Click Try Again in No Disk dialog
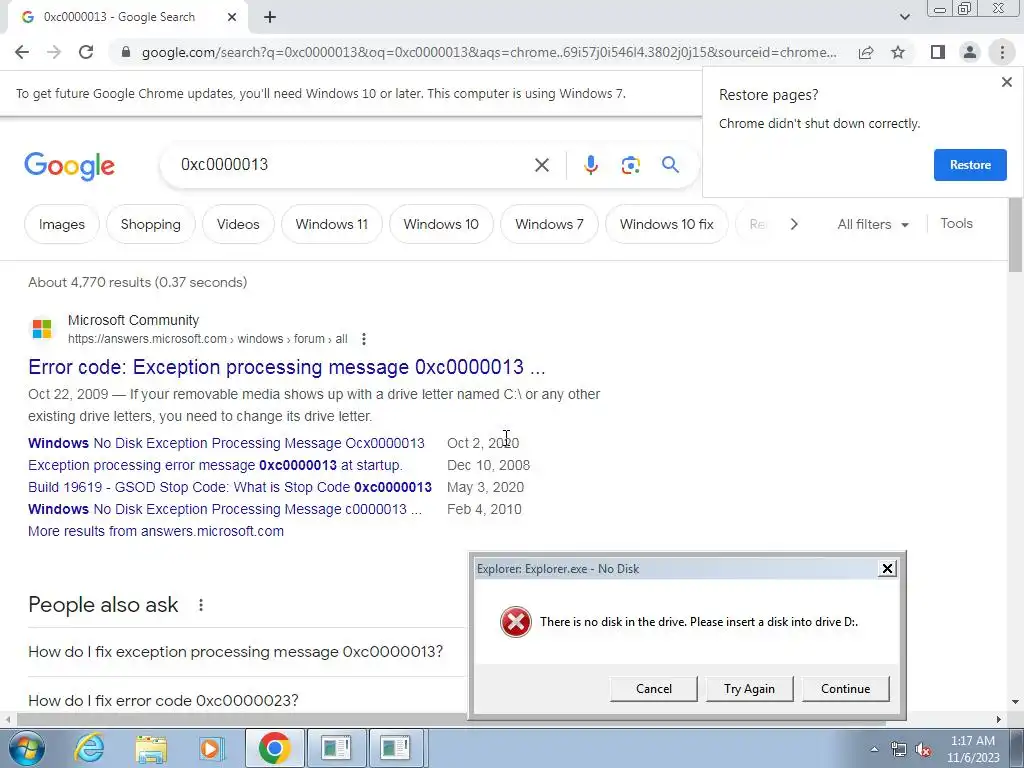The image size is (1024, 768). (749, 689)
